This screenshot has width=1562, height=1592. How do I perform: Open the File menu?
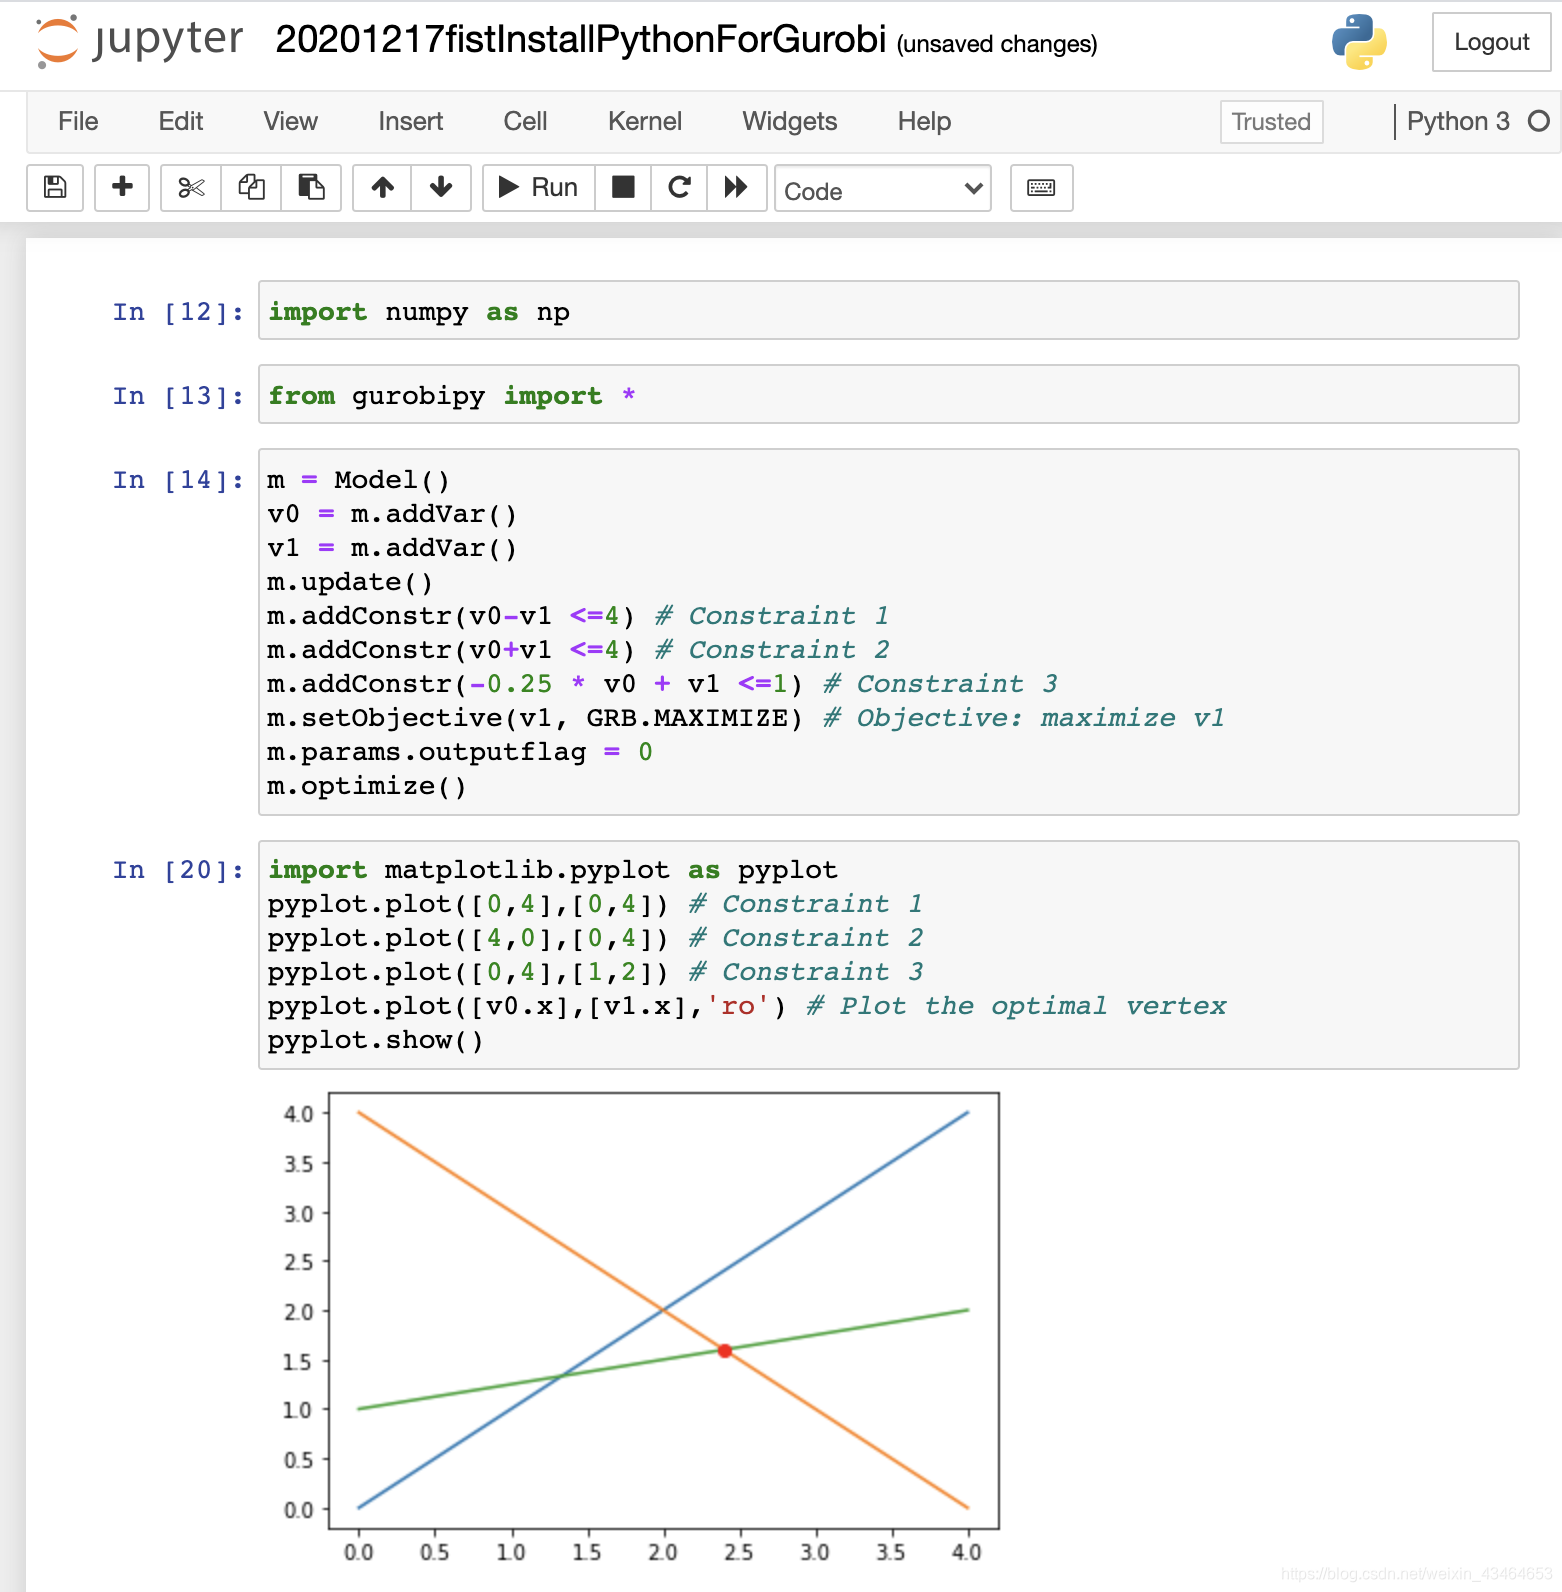78,121
